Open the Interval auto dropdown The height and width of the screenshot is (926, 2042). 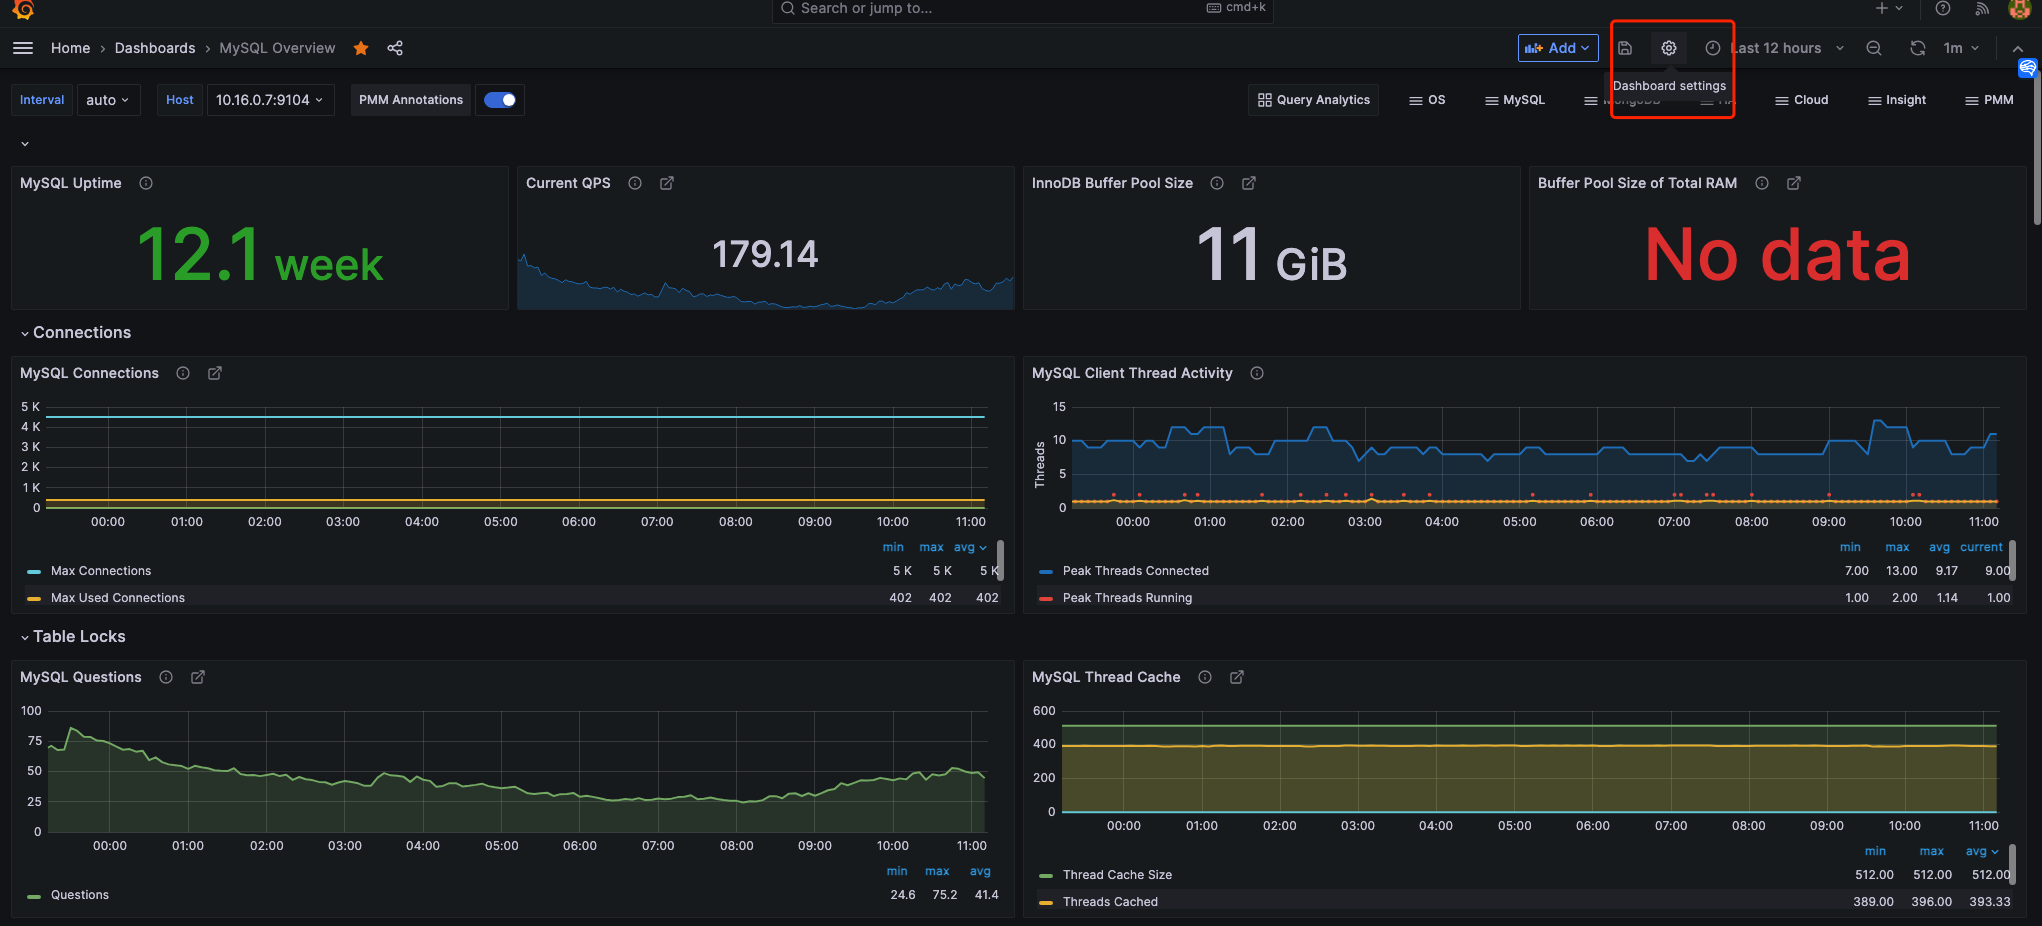click(x=107, y=100)
